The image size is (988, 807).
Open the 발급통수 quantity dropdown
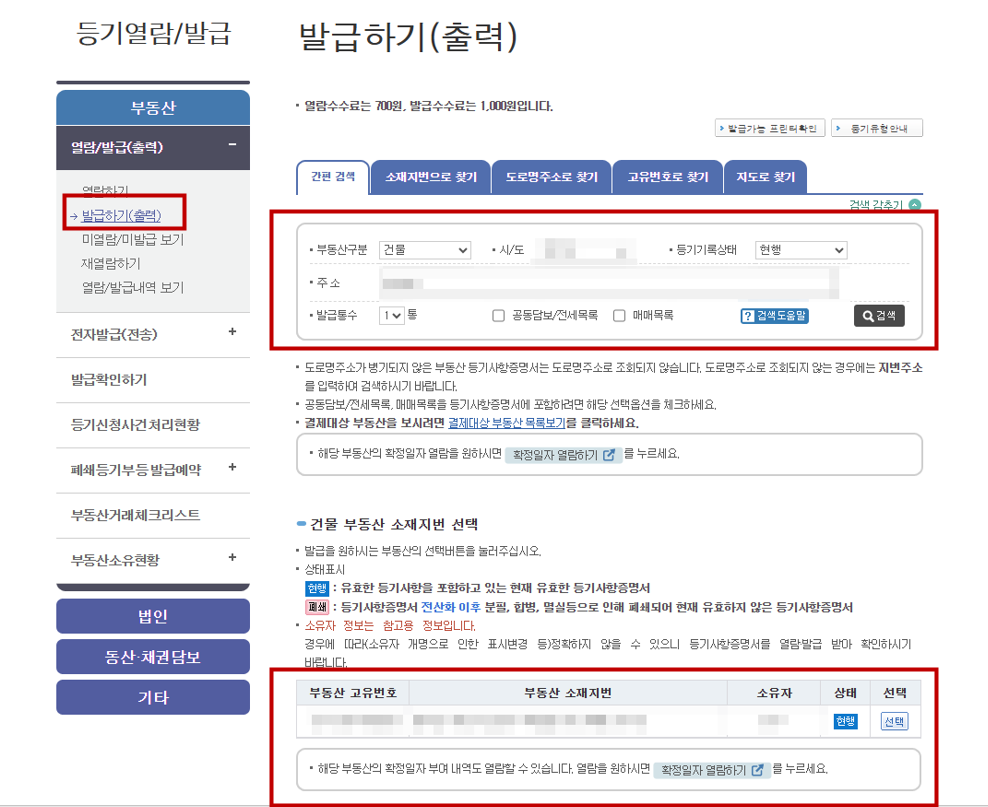392,316
